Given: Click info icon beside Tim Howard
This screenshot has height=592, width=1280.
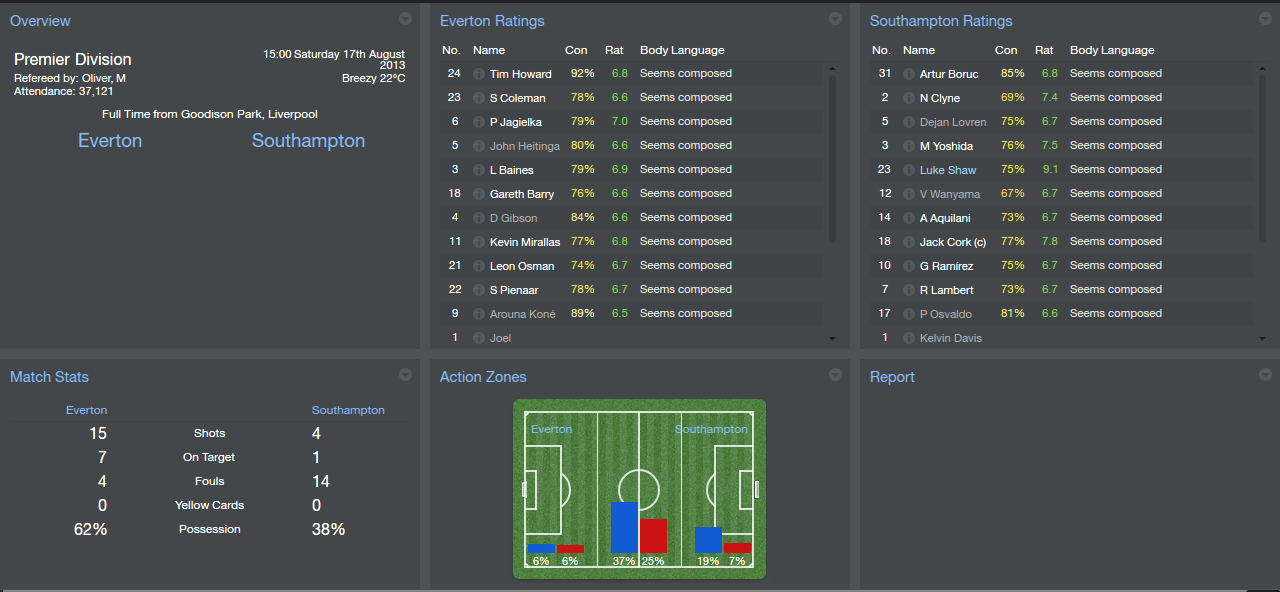Looking at the screenshot, I should coord(478,74).
